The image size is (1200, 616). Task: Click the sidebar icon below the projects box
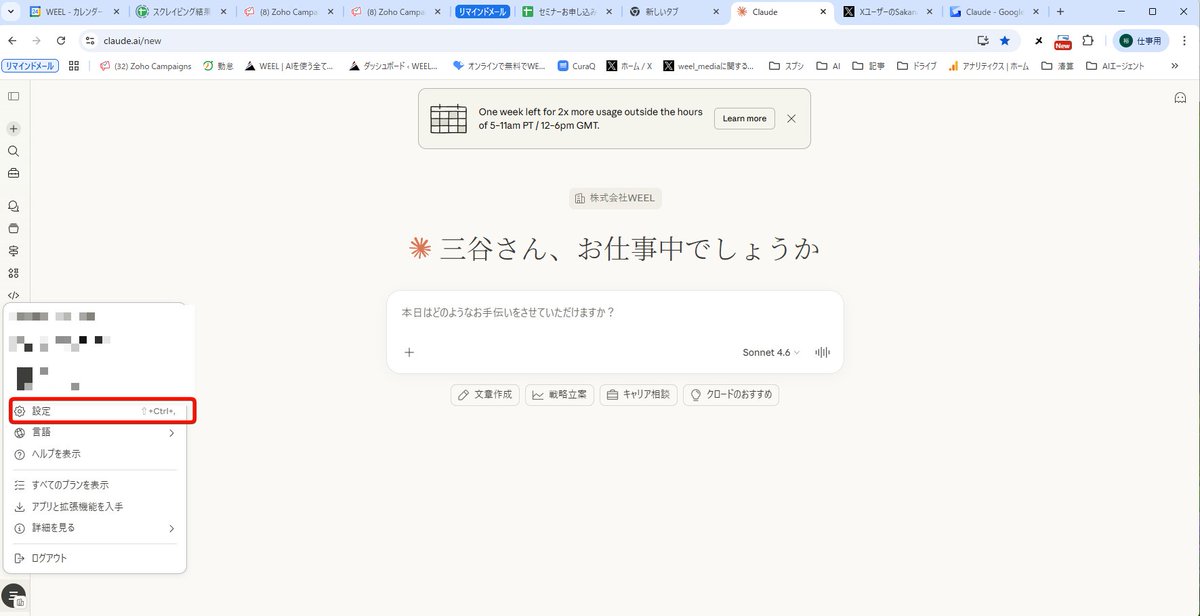click(14, 250)
